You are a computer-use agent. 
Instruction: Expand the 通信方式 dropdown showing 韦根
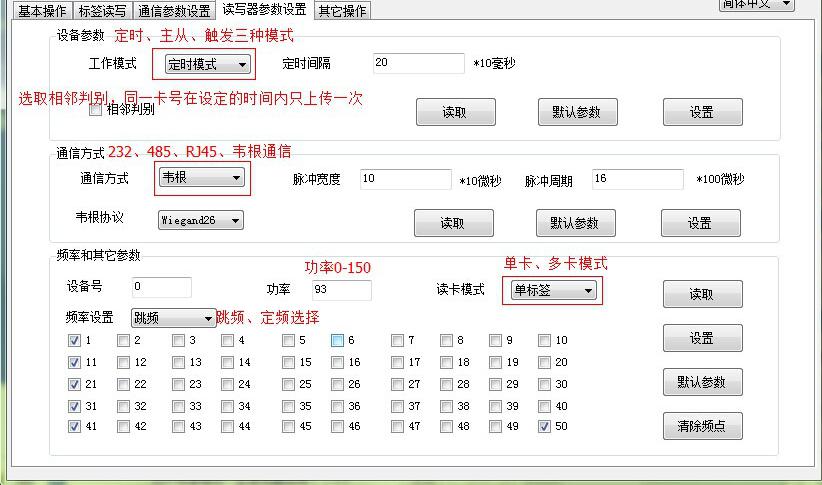[201, 178]
